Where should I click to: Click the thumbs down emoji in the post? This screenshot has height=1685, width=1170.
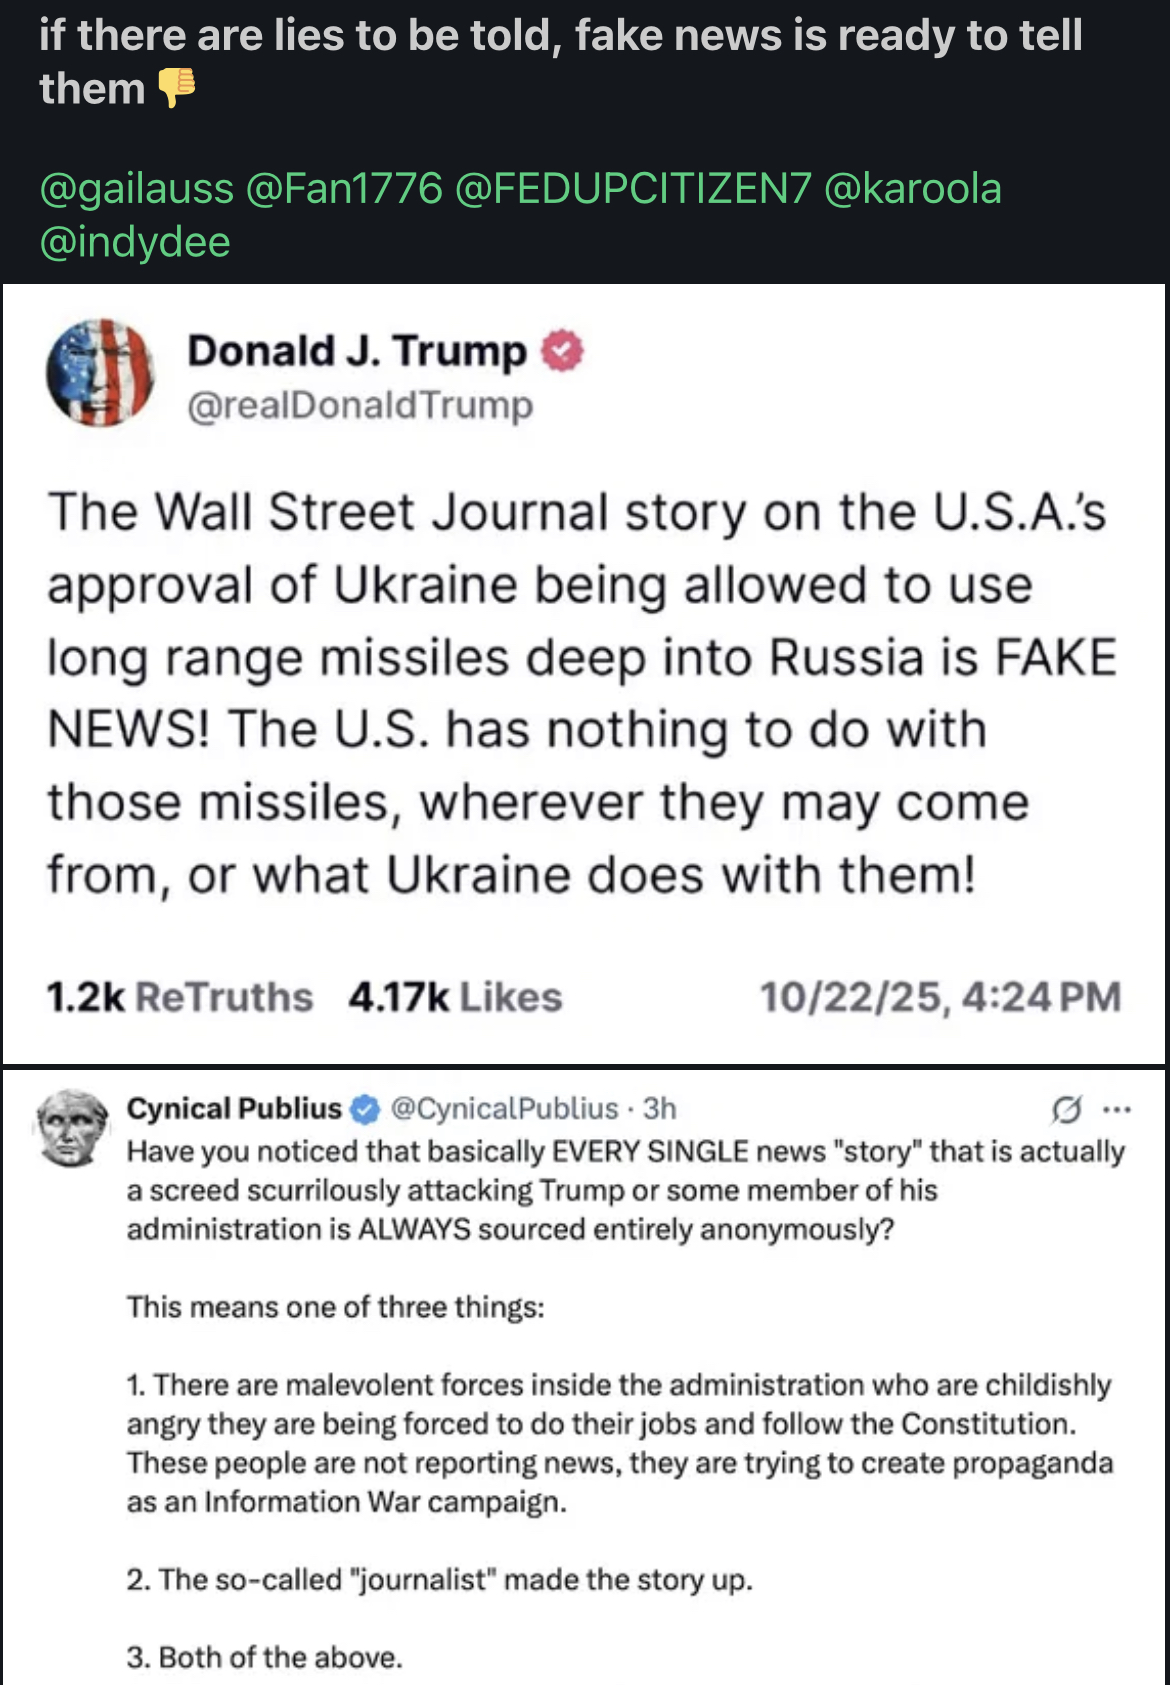tap(177, 88)
